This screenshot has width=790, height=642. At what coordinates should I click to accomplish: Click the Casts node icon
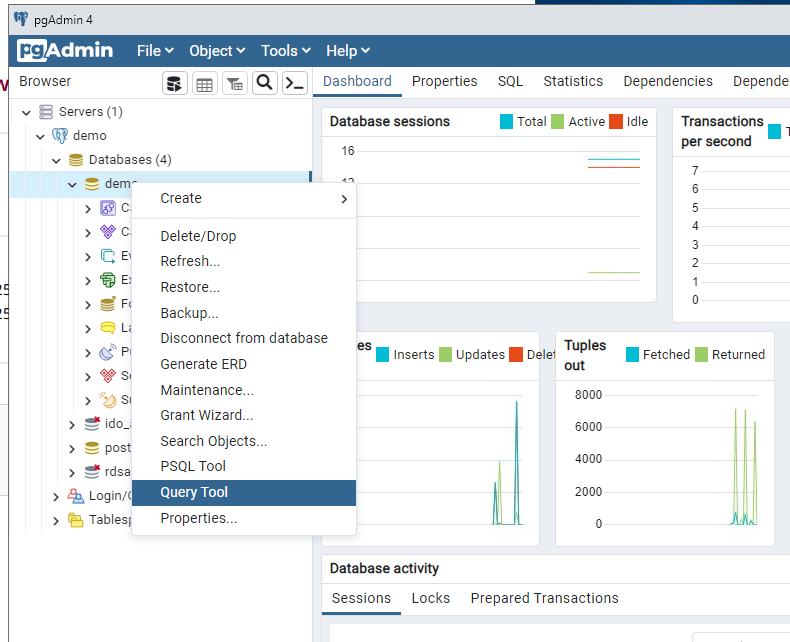coord(108,208)
